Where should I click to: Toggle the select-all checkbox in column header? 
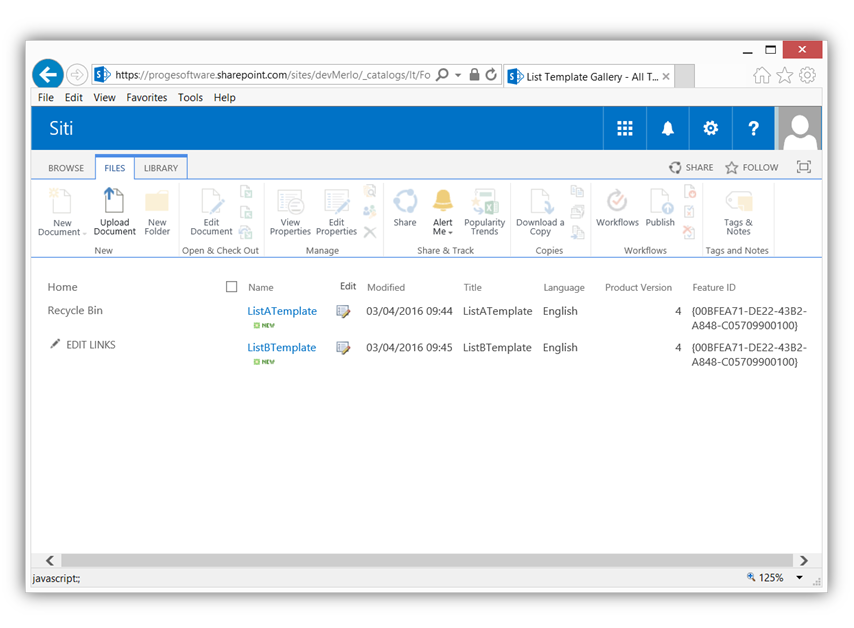click(x=229, y=287)
